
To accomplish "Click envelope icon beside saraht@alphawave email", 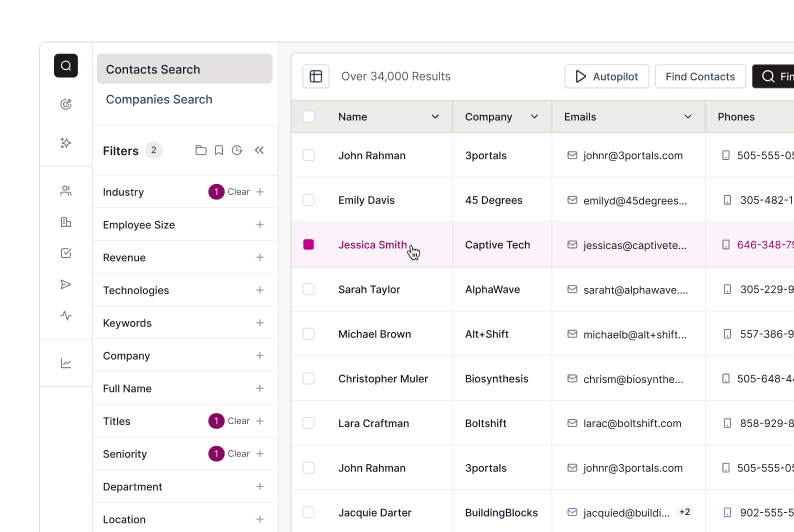I will [x=572, y=289].
